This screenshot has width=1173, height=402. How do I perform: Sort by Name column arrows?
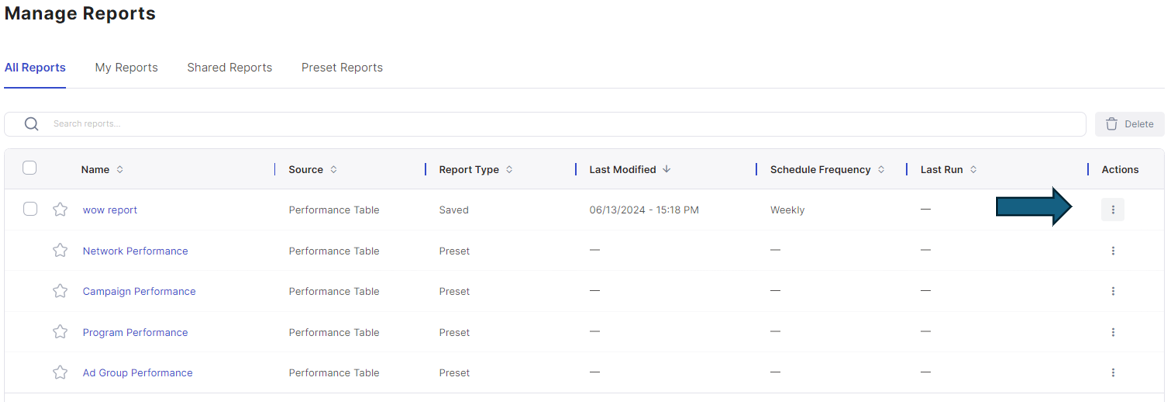[x=120, y=170]
